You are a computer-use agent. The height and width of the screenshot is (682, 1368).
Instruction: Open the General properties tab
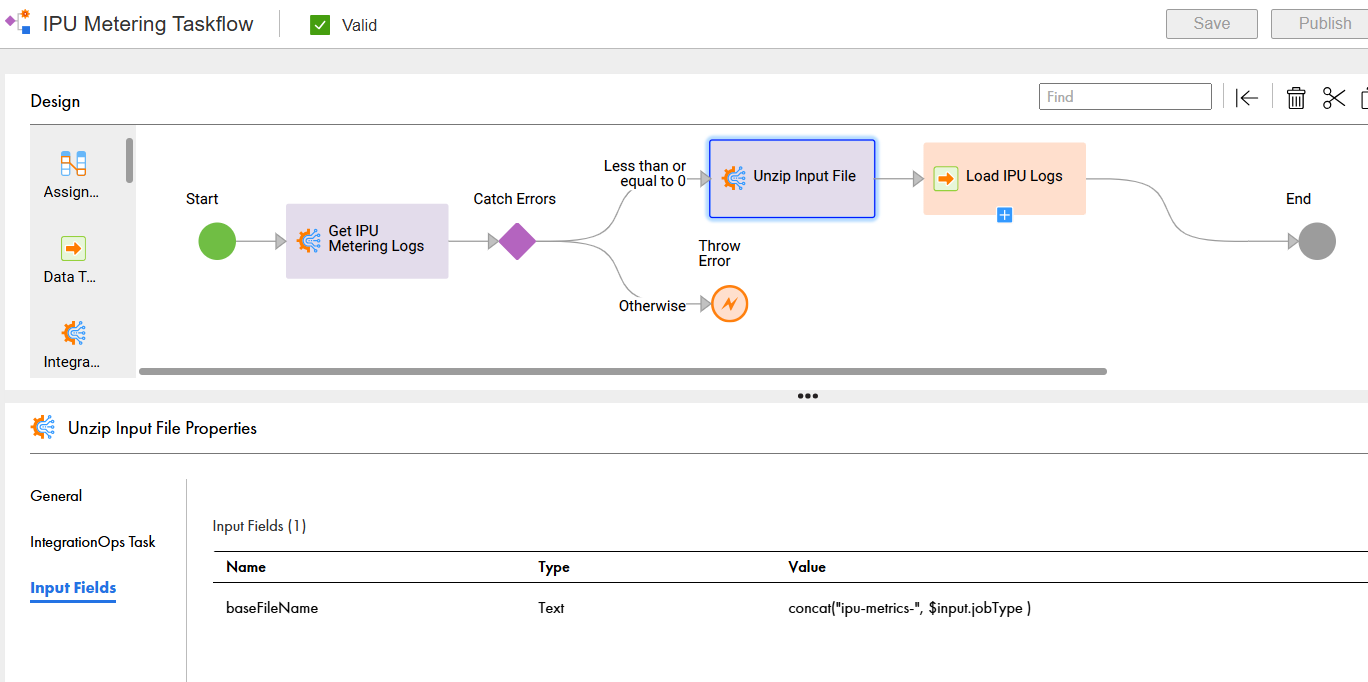click(x=56, y=496)
